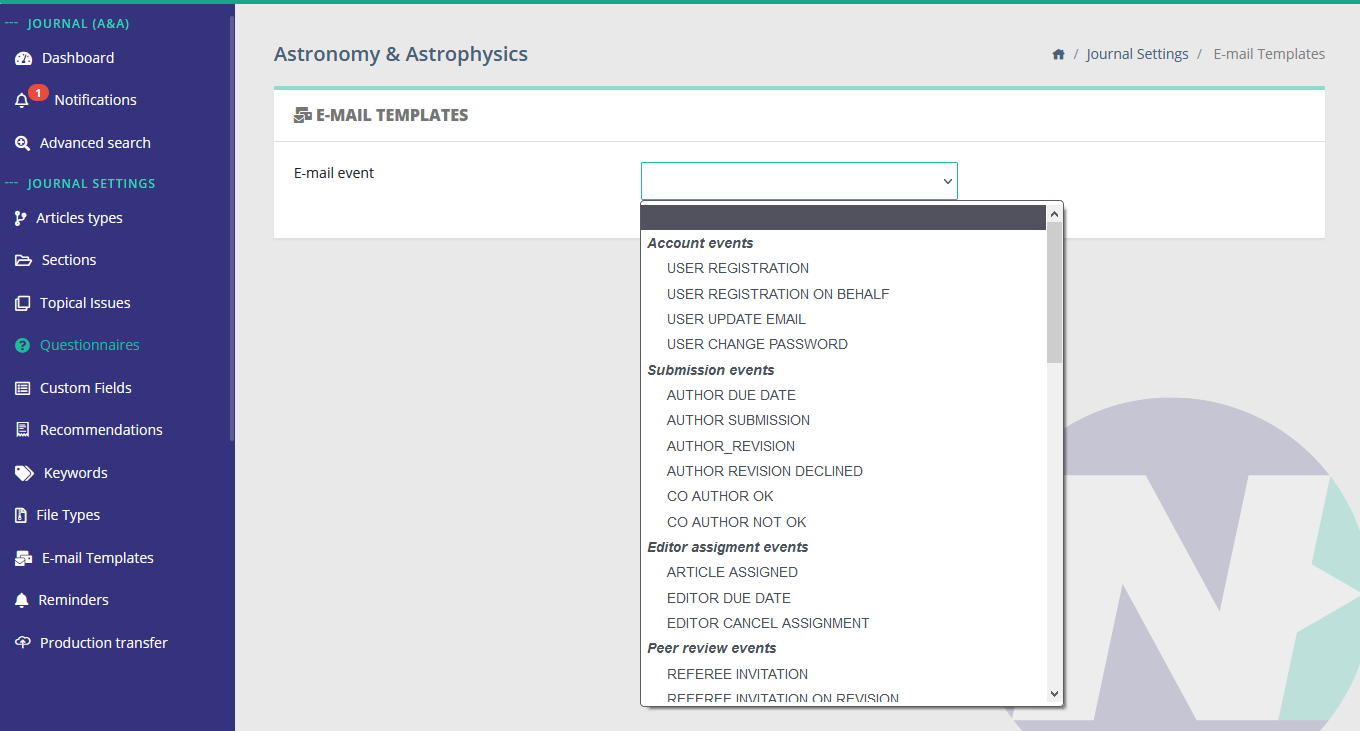Click the Advanced search magnifier icon
Screen dimensions: 1360x731
pos(22,143)
